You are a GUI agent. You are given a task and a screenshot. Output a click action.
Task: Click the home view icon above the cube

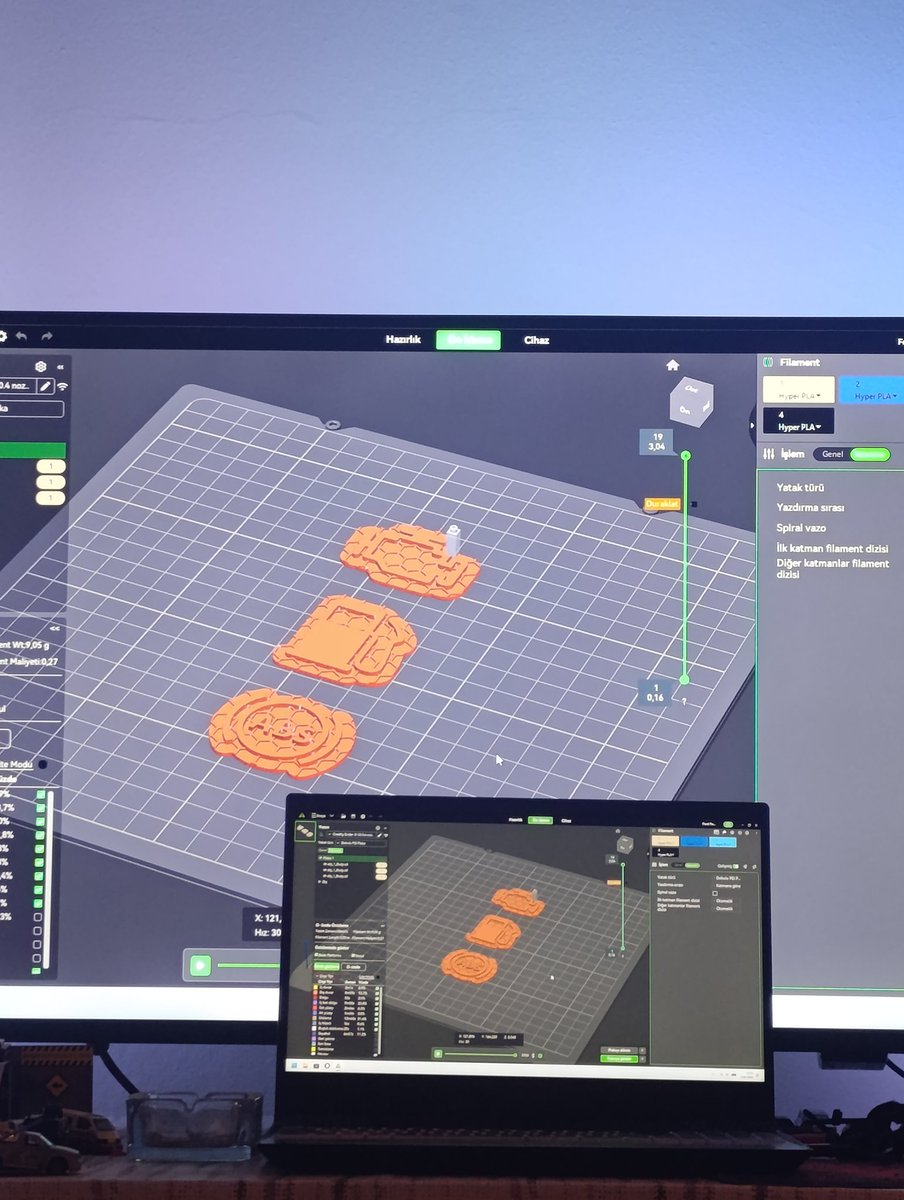[673, 365]
